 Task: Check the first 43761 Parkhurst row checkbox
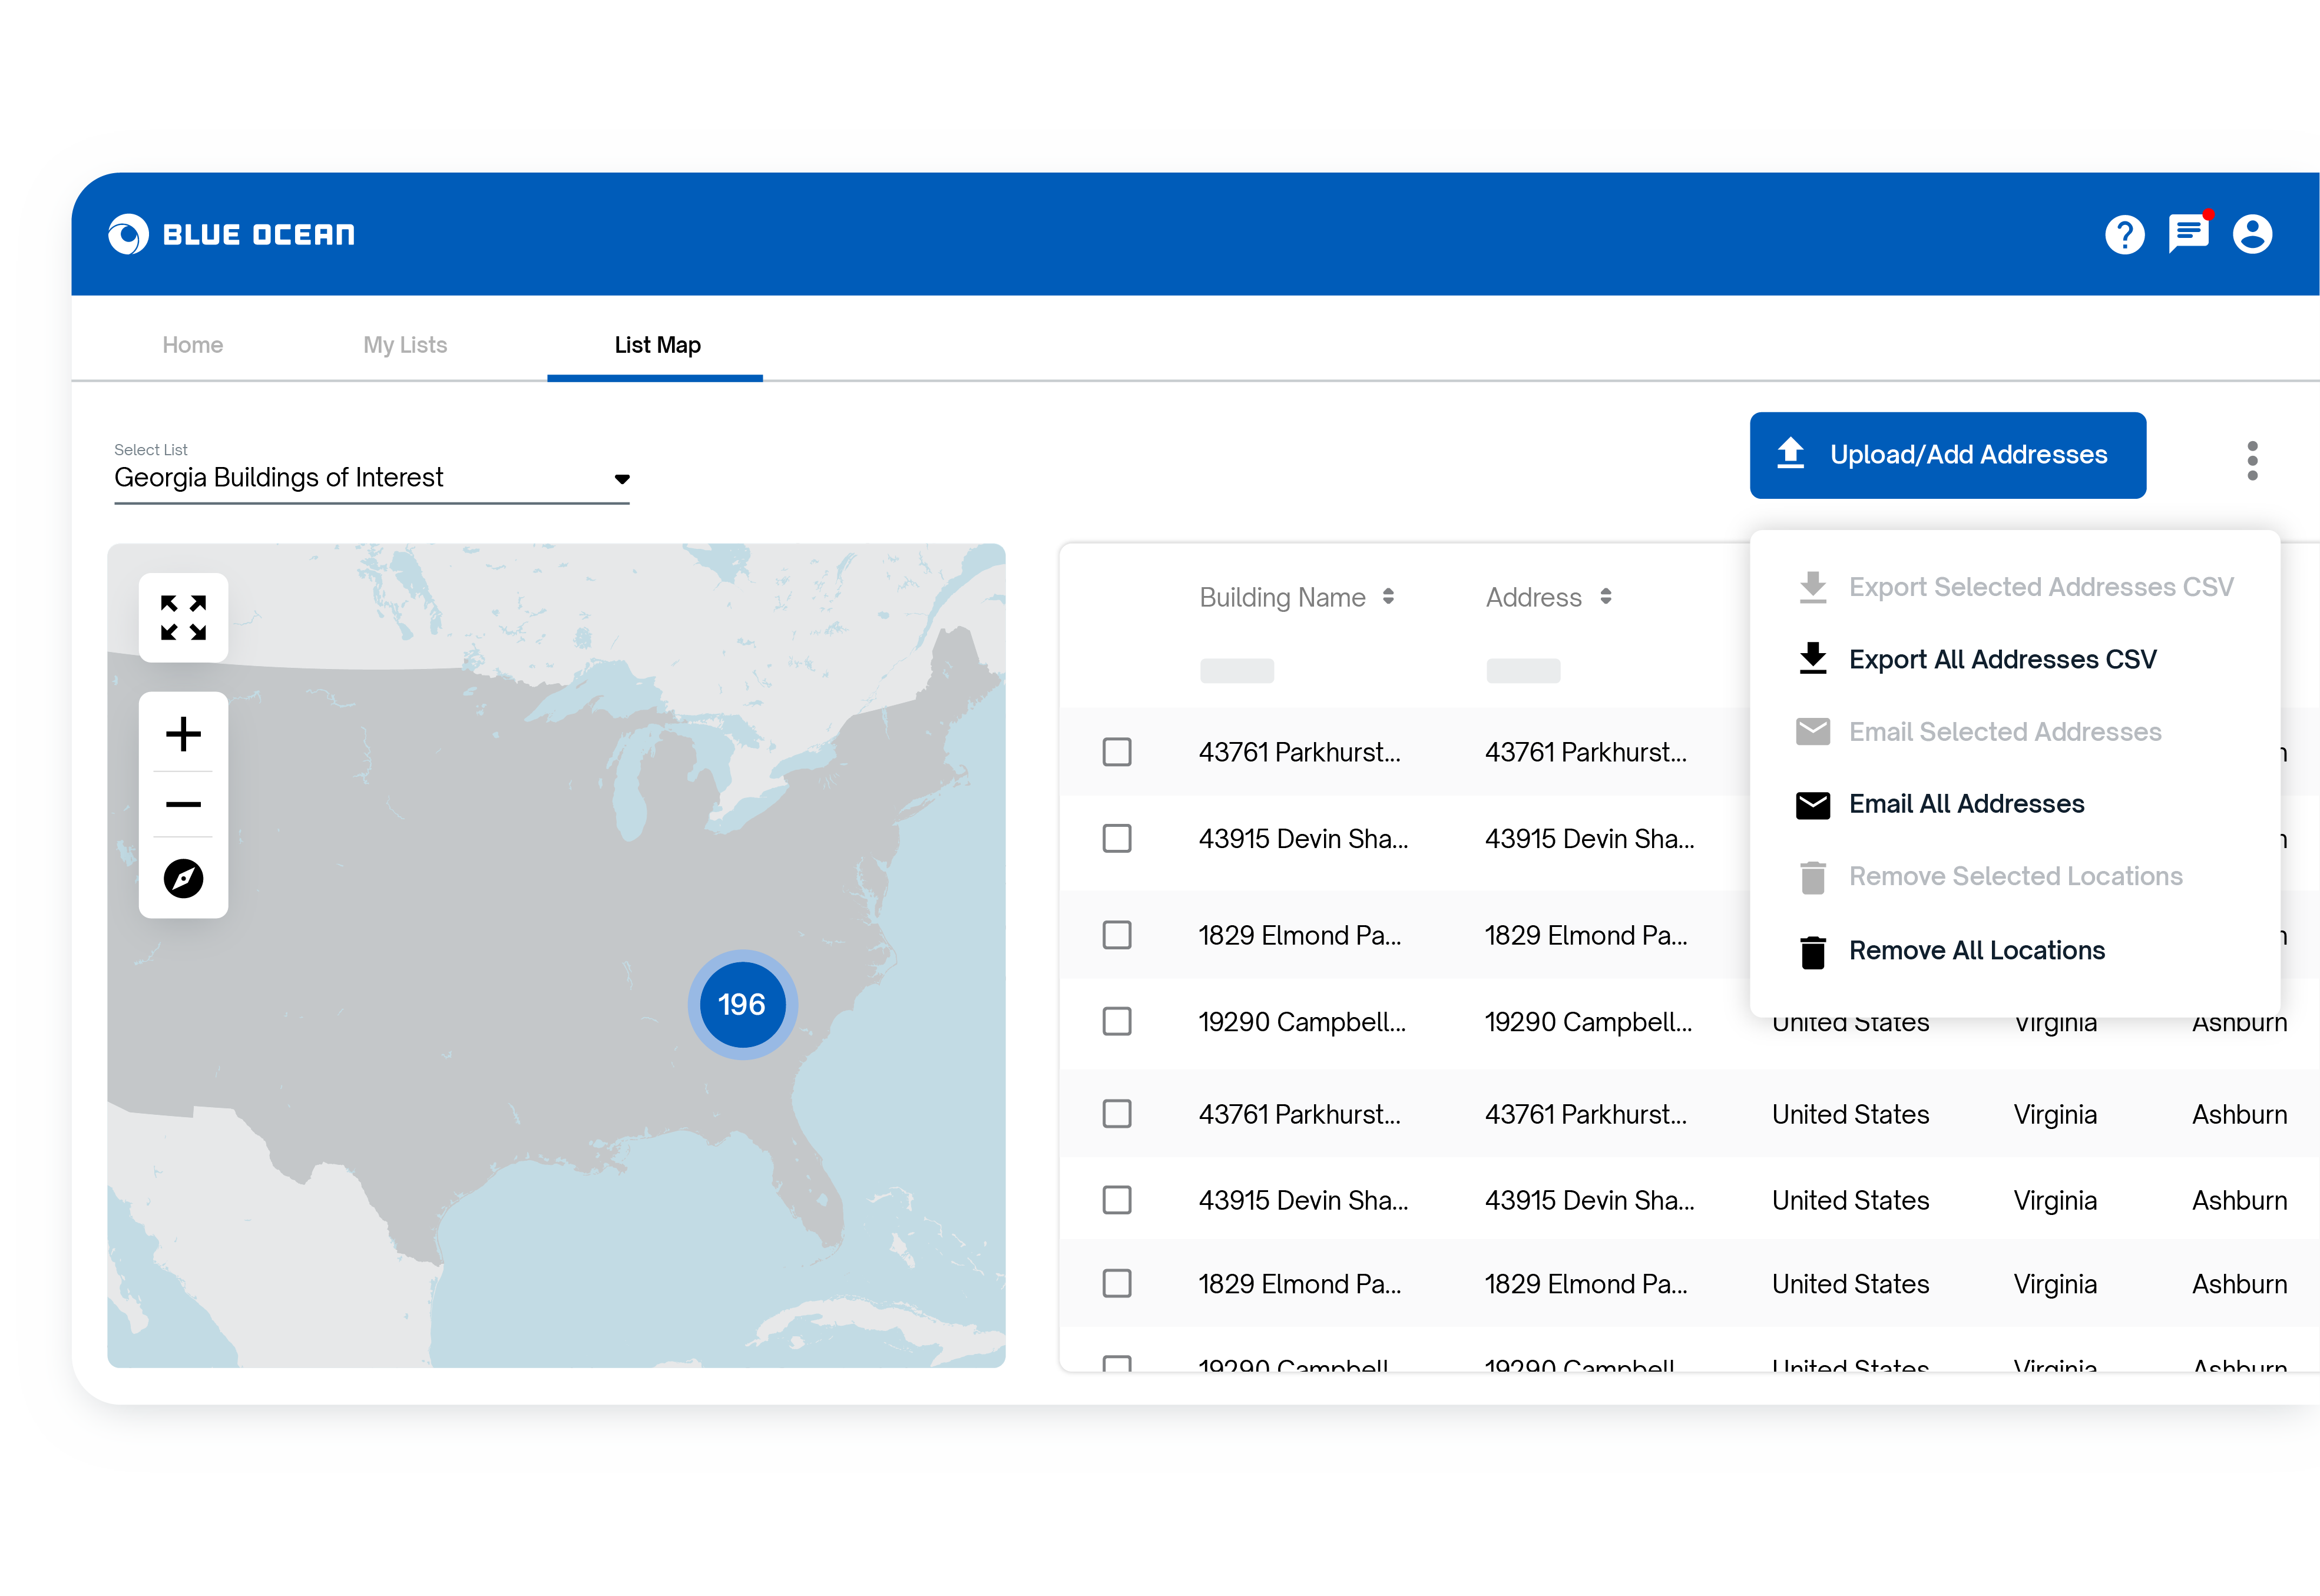1117,752
